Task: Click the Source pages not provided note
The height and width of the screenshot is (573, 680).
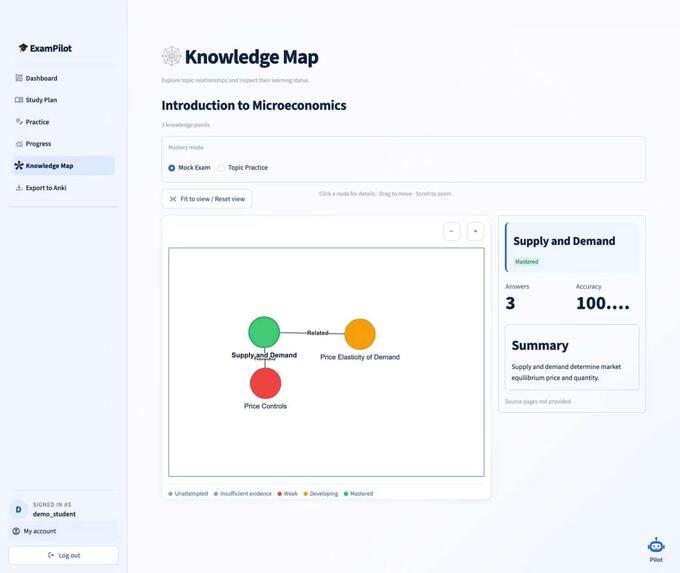Action: click(x=538, y=402)
